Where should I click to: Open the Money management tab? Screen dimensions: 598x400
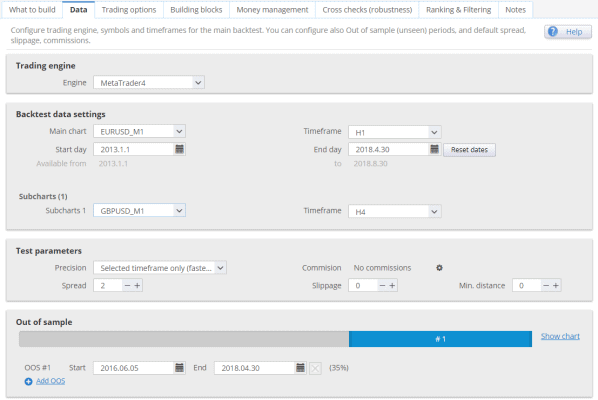272,10
